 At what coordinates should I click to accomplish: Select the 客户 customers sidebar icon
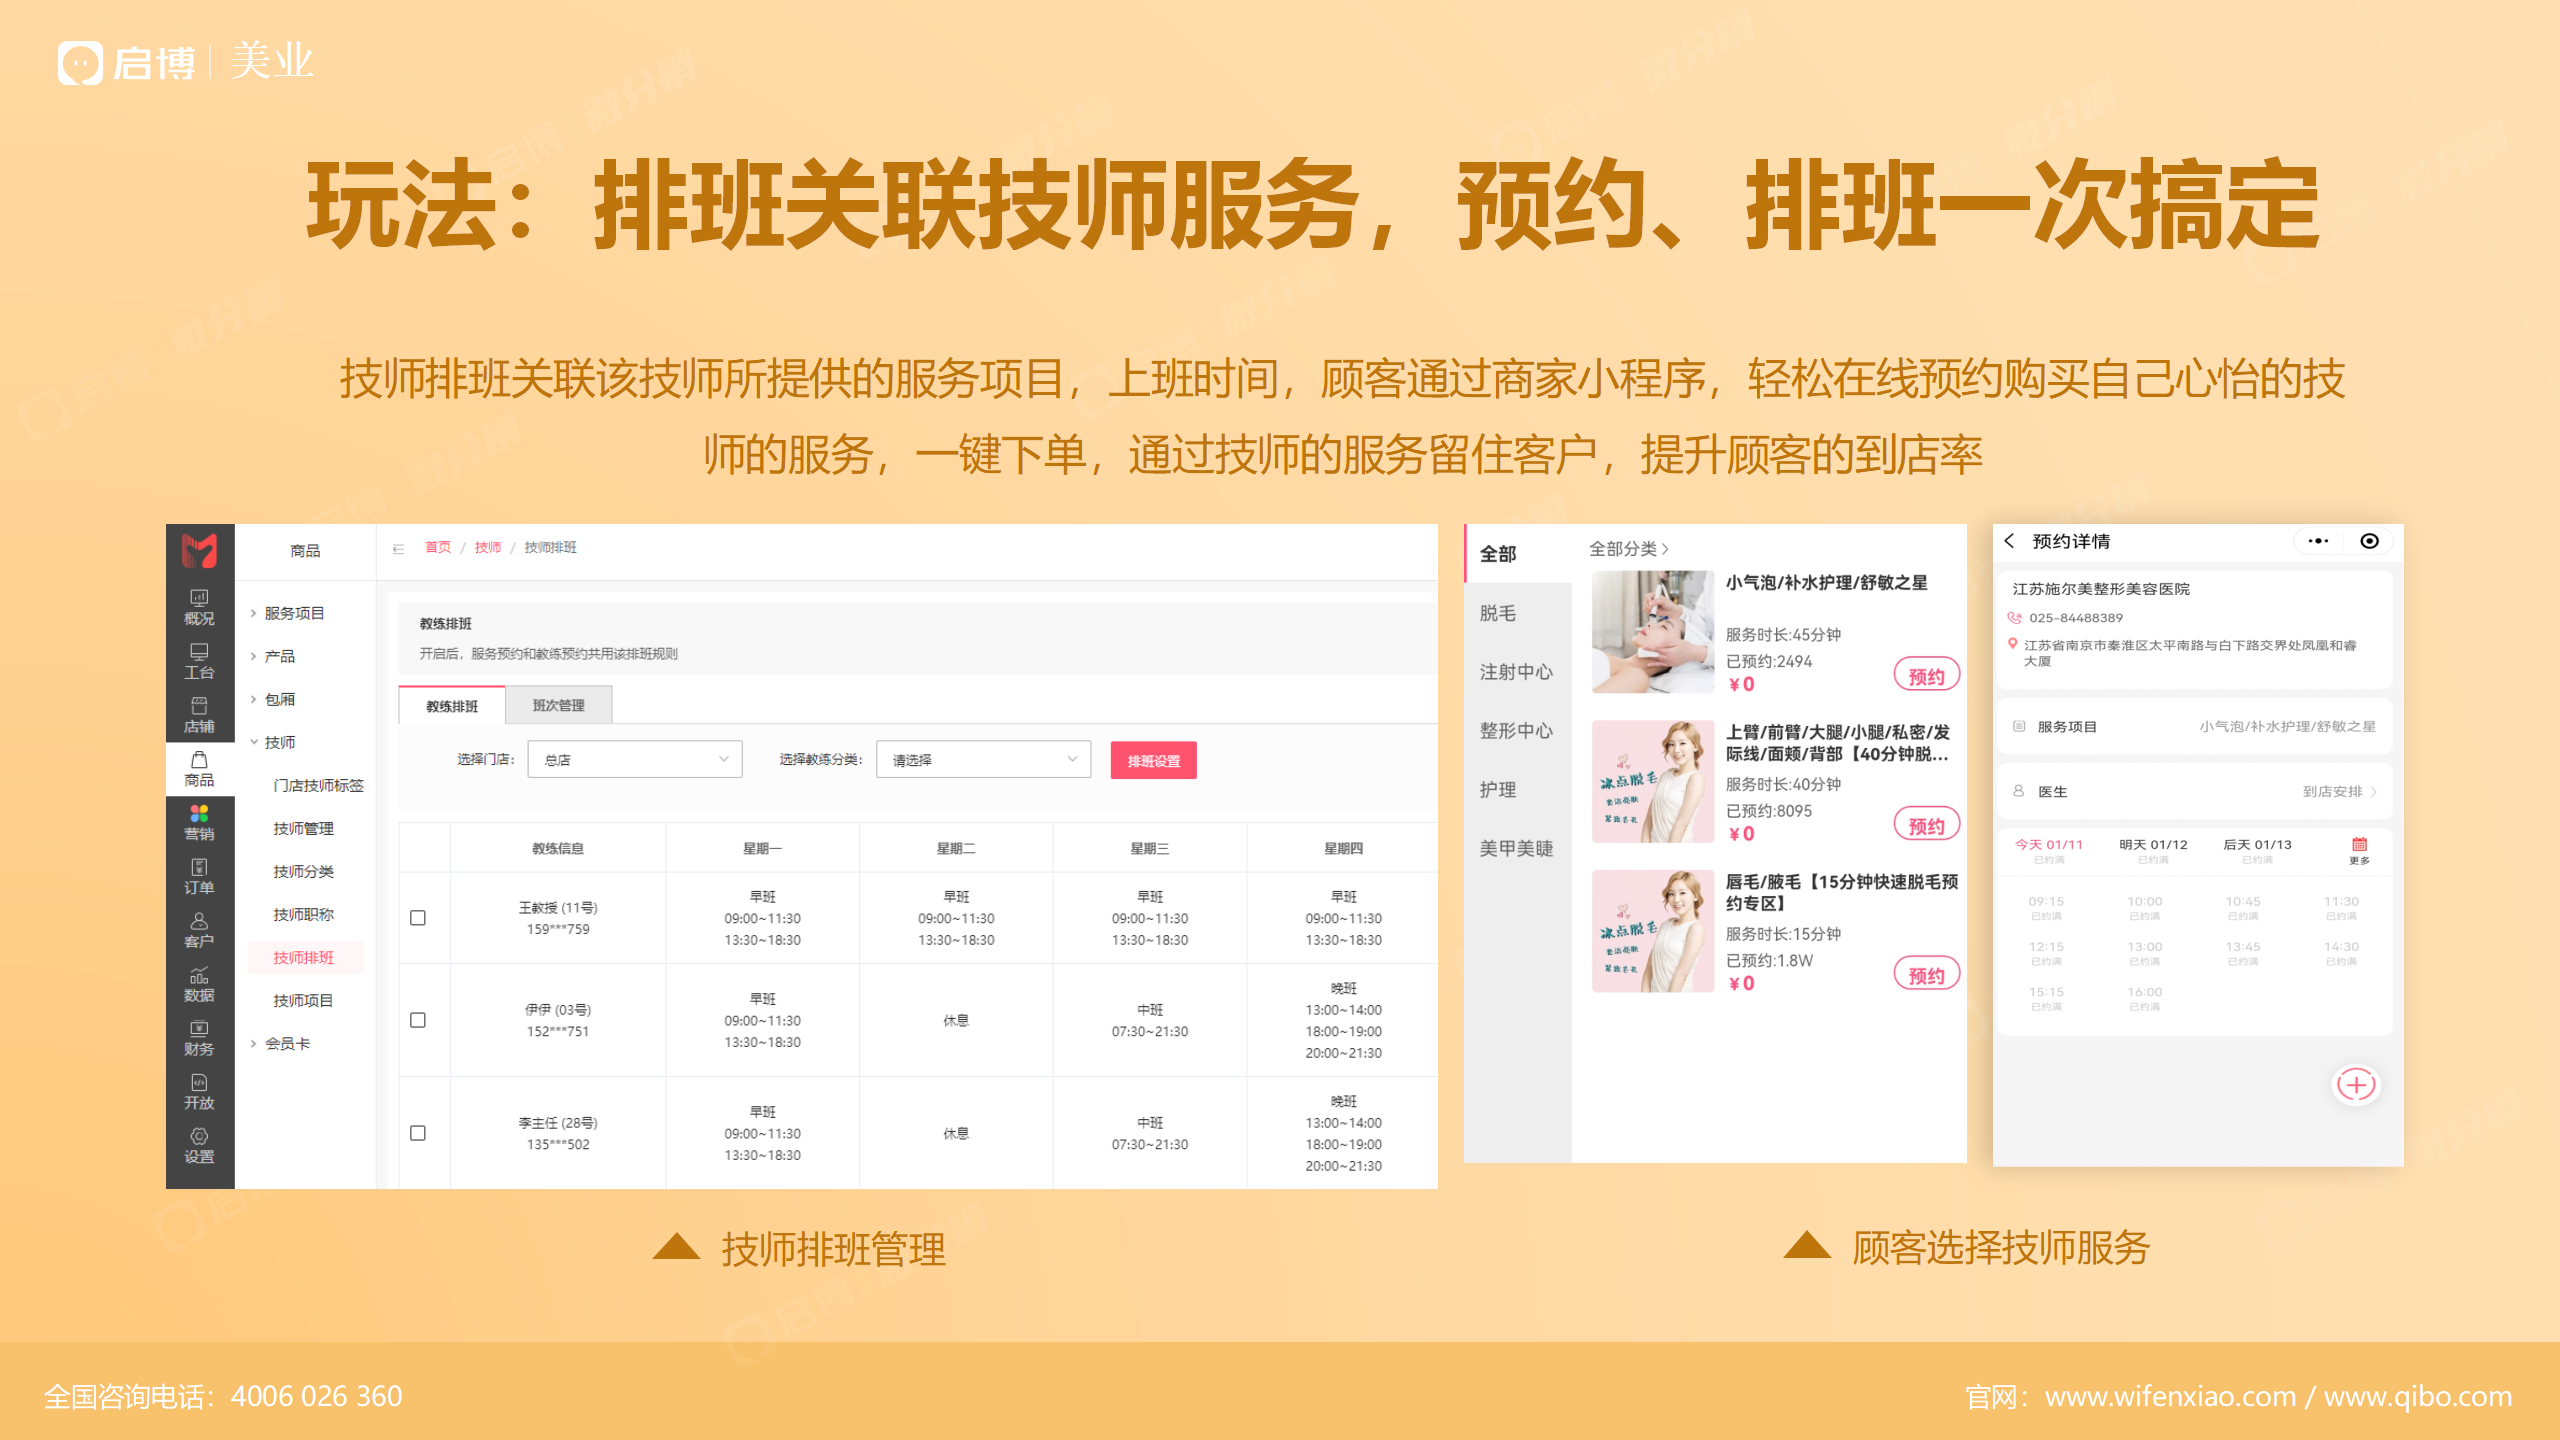click(199, 929)
